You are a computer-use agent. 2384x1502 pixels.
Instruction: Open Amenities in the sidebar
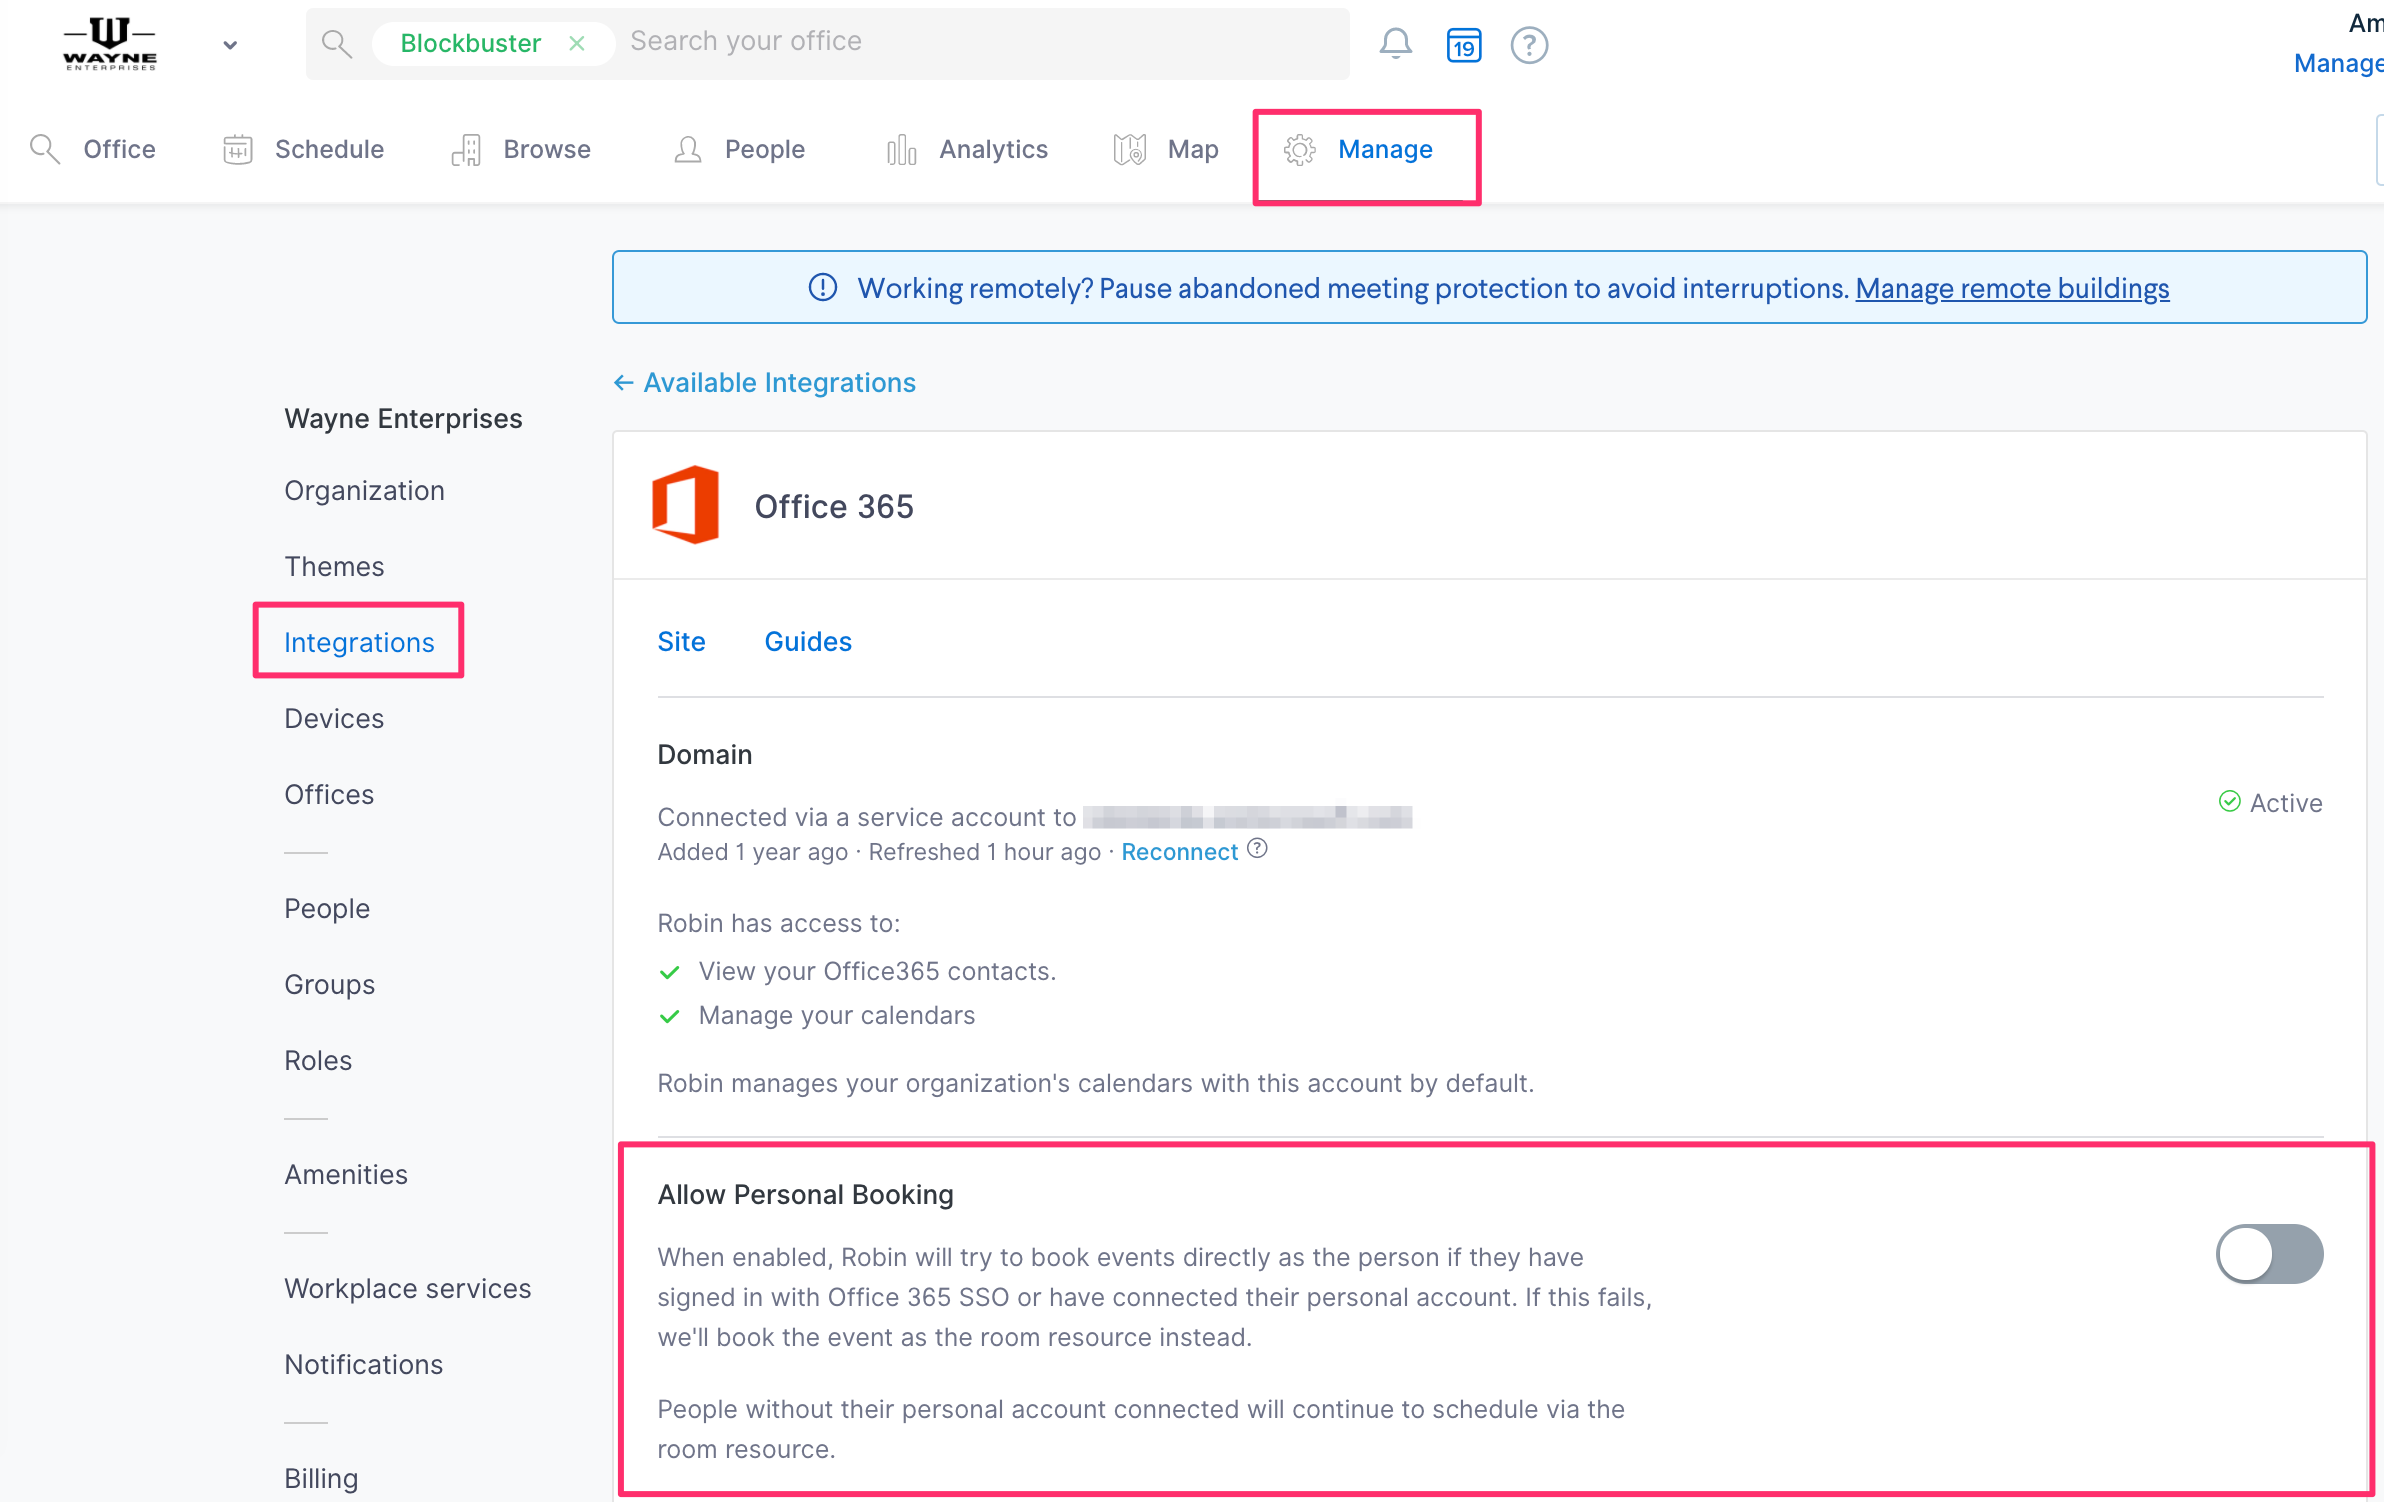346,1174
